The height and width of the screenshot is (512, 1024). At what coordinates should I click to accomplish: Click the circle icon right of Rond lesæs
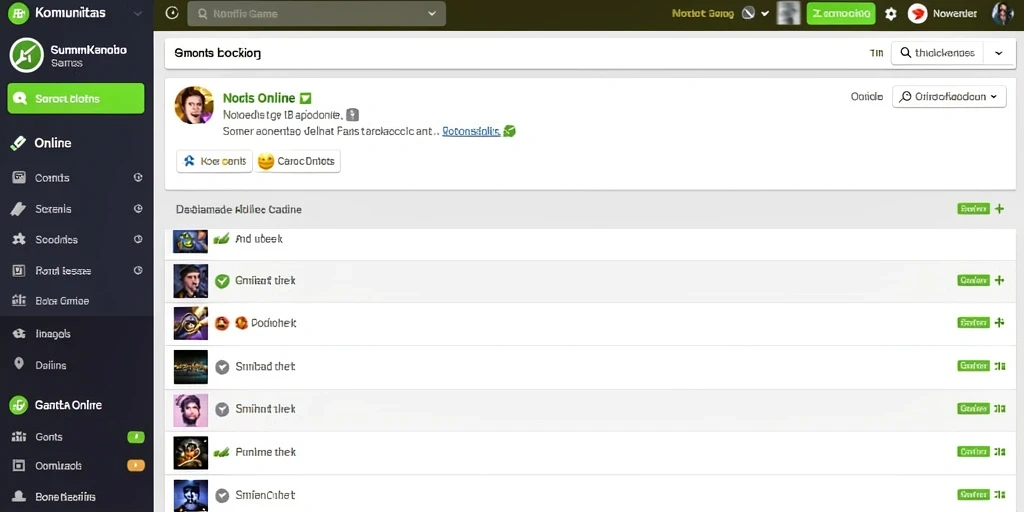pyautogui.click(x=138, y=270)
